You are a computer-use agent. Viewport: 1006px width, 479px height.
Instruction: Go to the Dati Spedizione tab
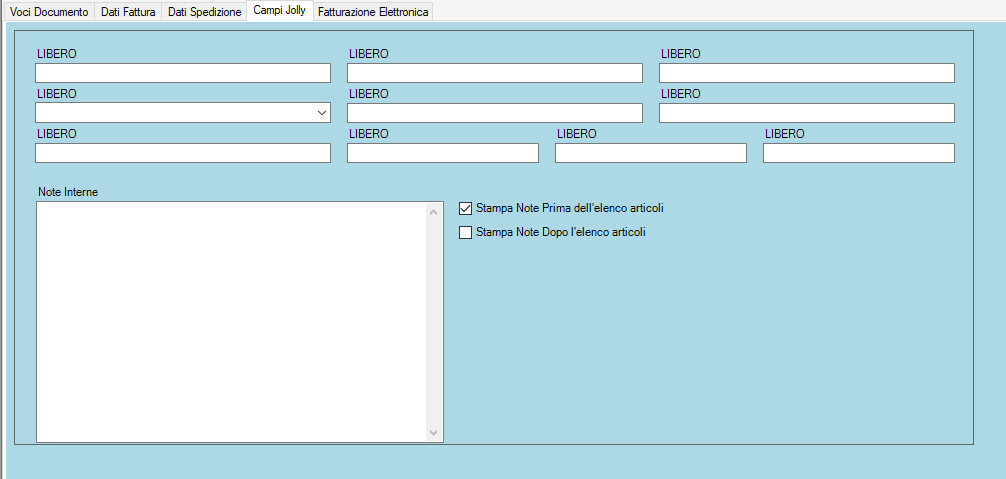click(x=204, y=11)
